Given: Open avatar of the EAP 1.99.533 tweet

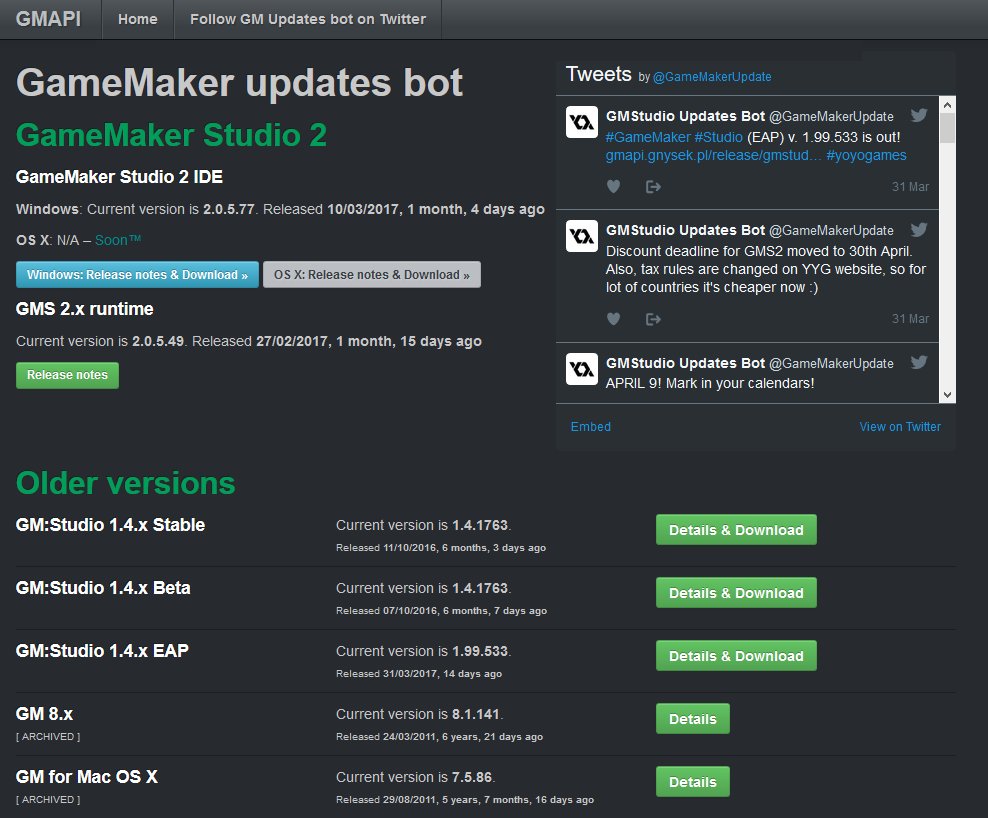Looking at the screenshot, I should tap(582, 122).
